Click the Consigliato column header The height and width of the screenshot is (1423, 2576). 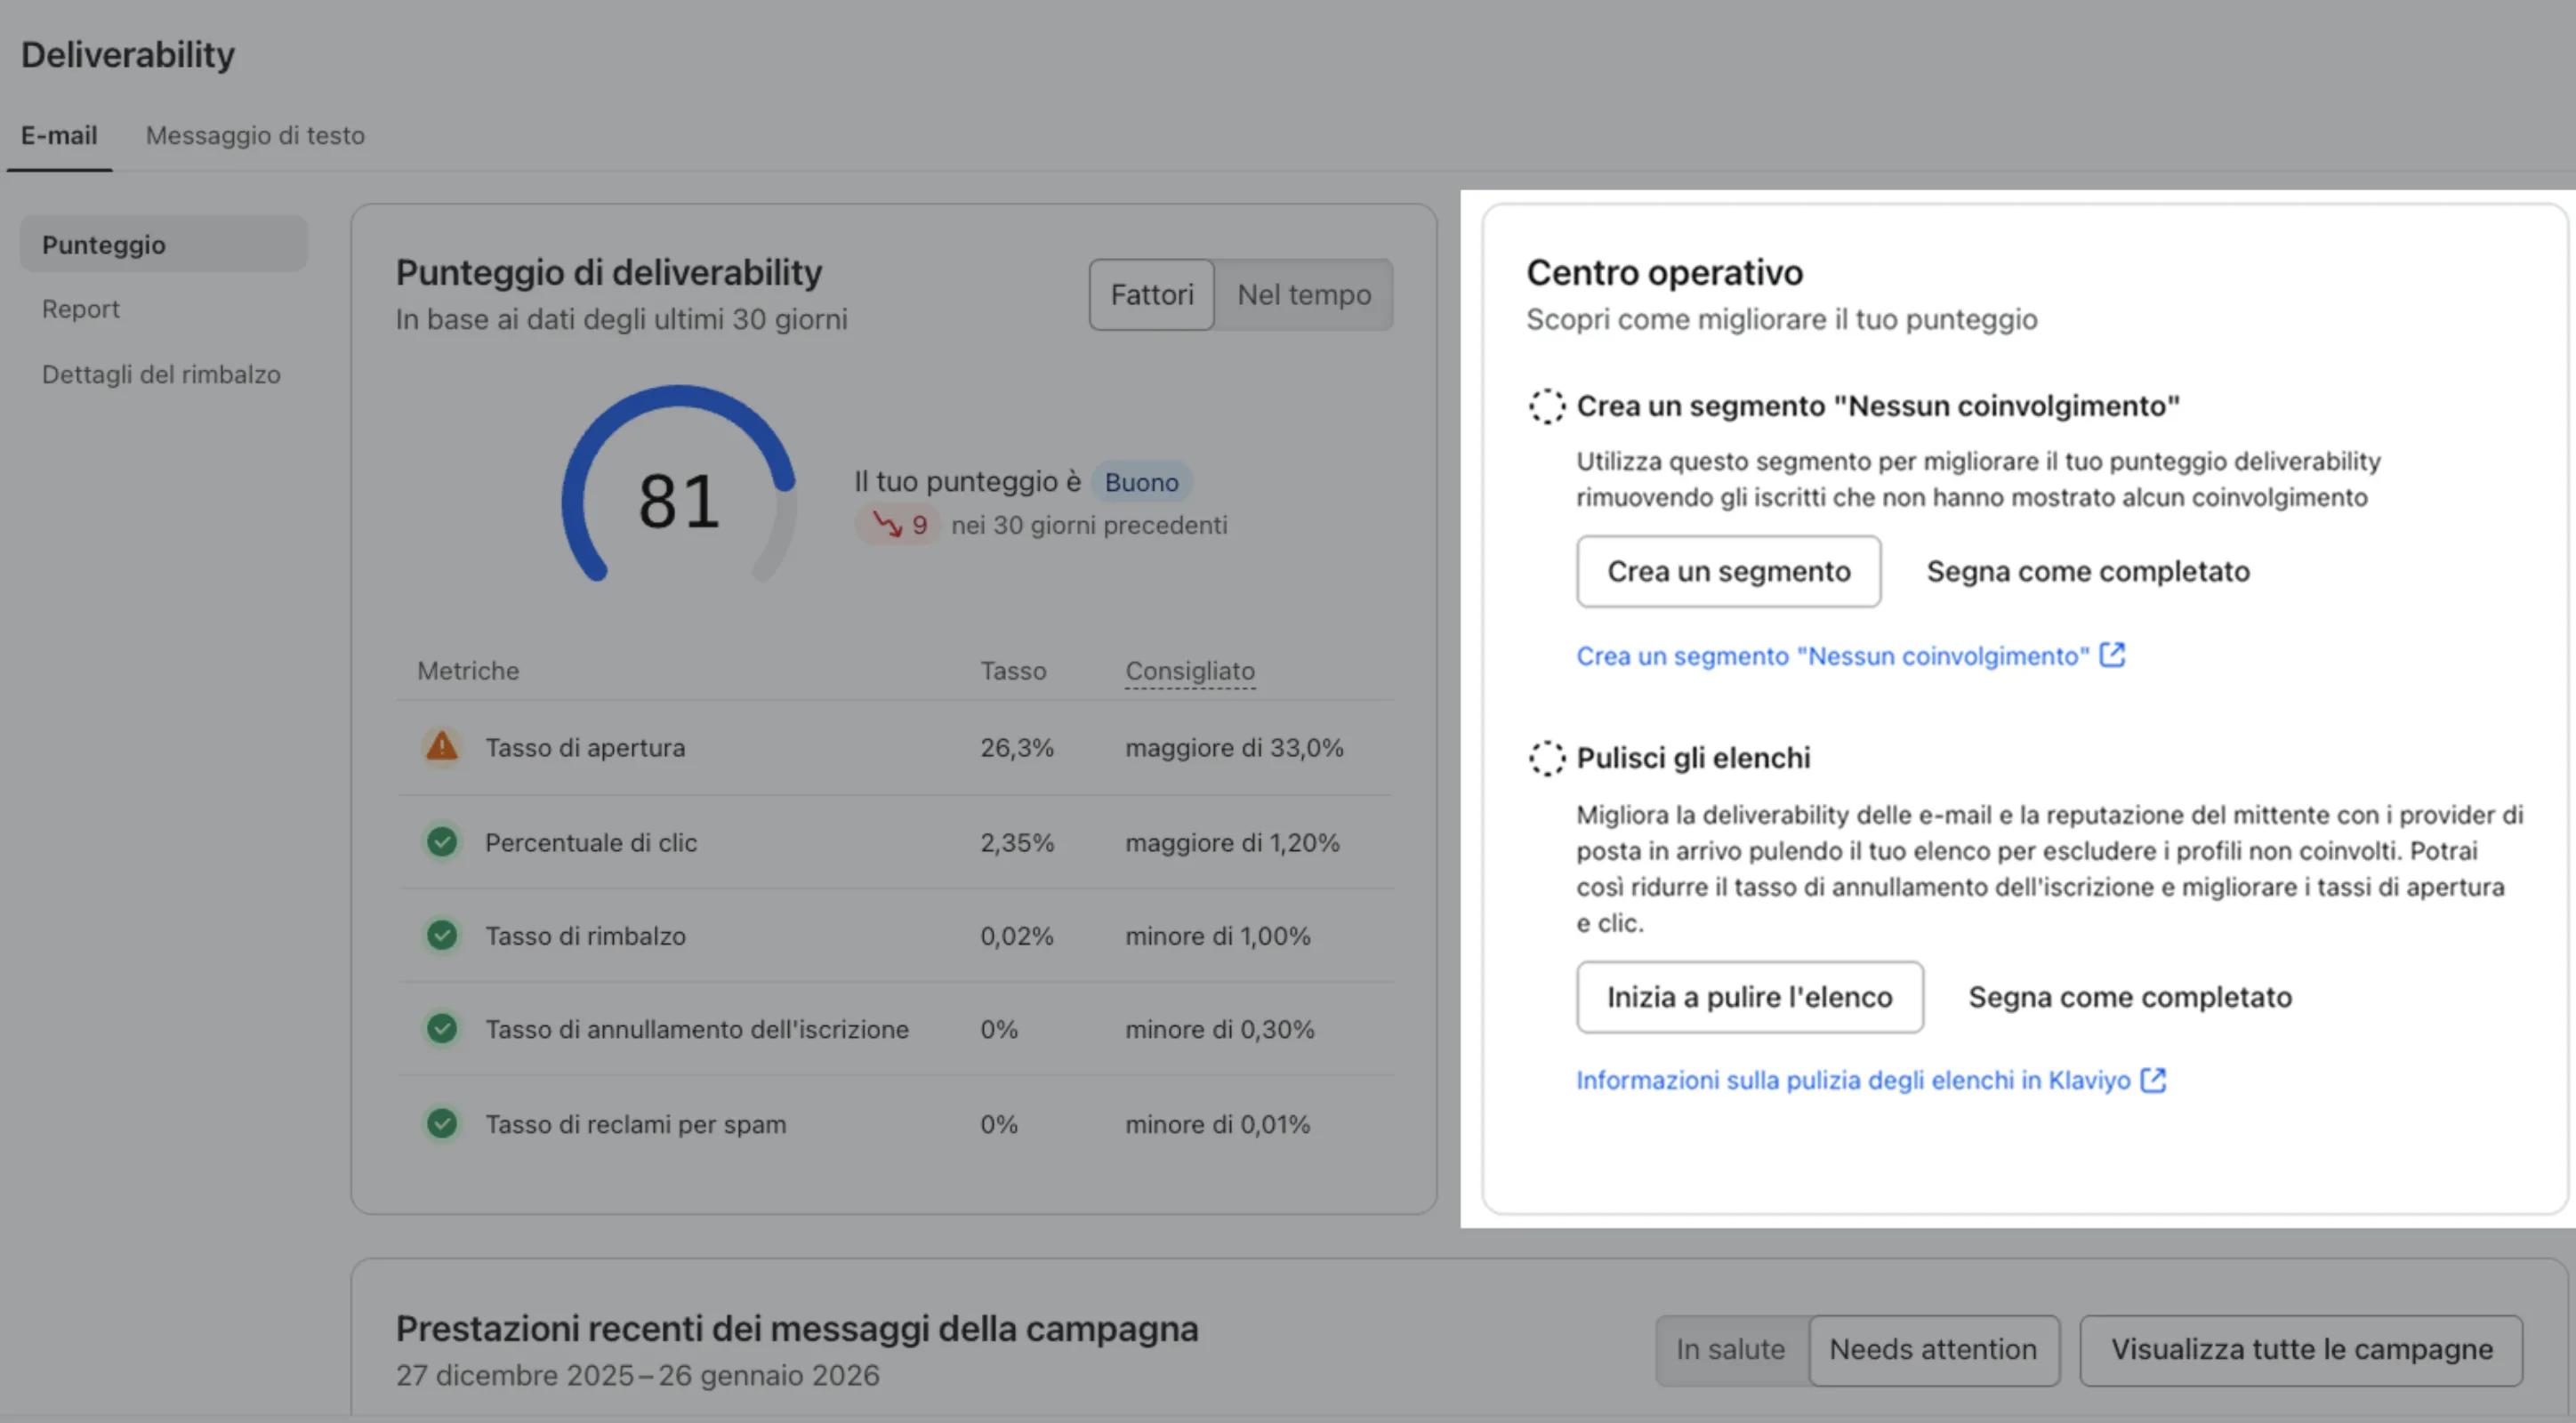point(1189,670)
